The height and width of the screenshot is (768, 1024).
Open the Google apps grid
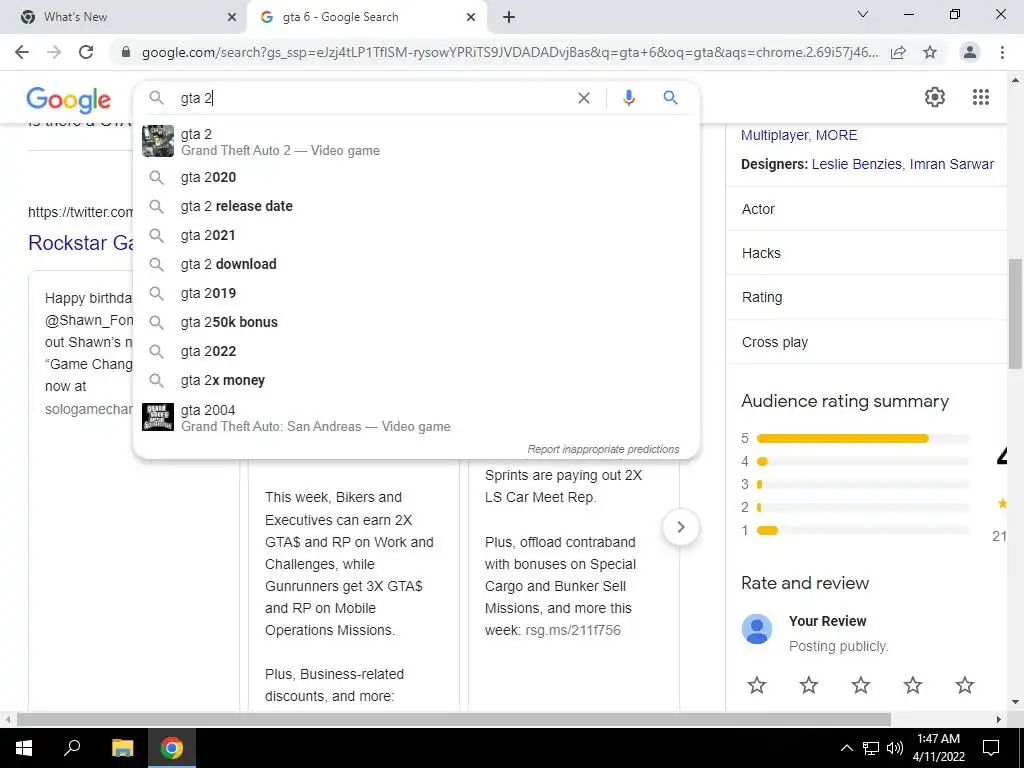coord(980,97)
